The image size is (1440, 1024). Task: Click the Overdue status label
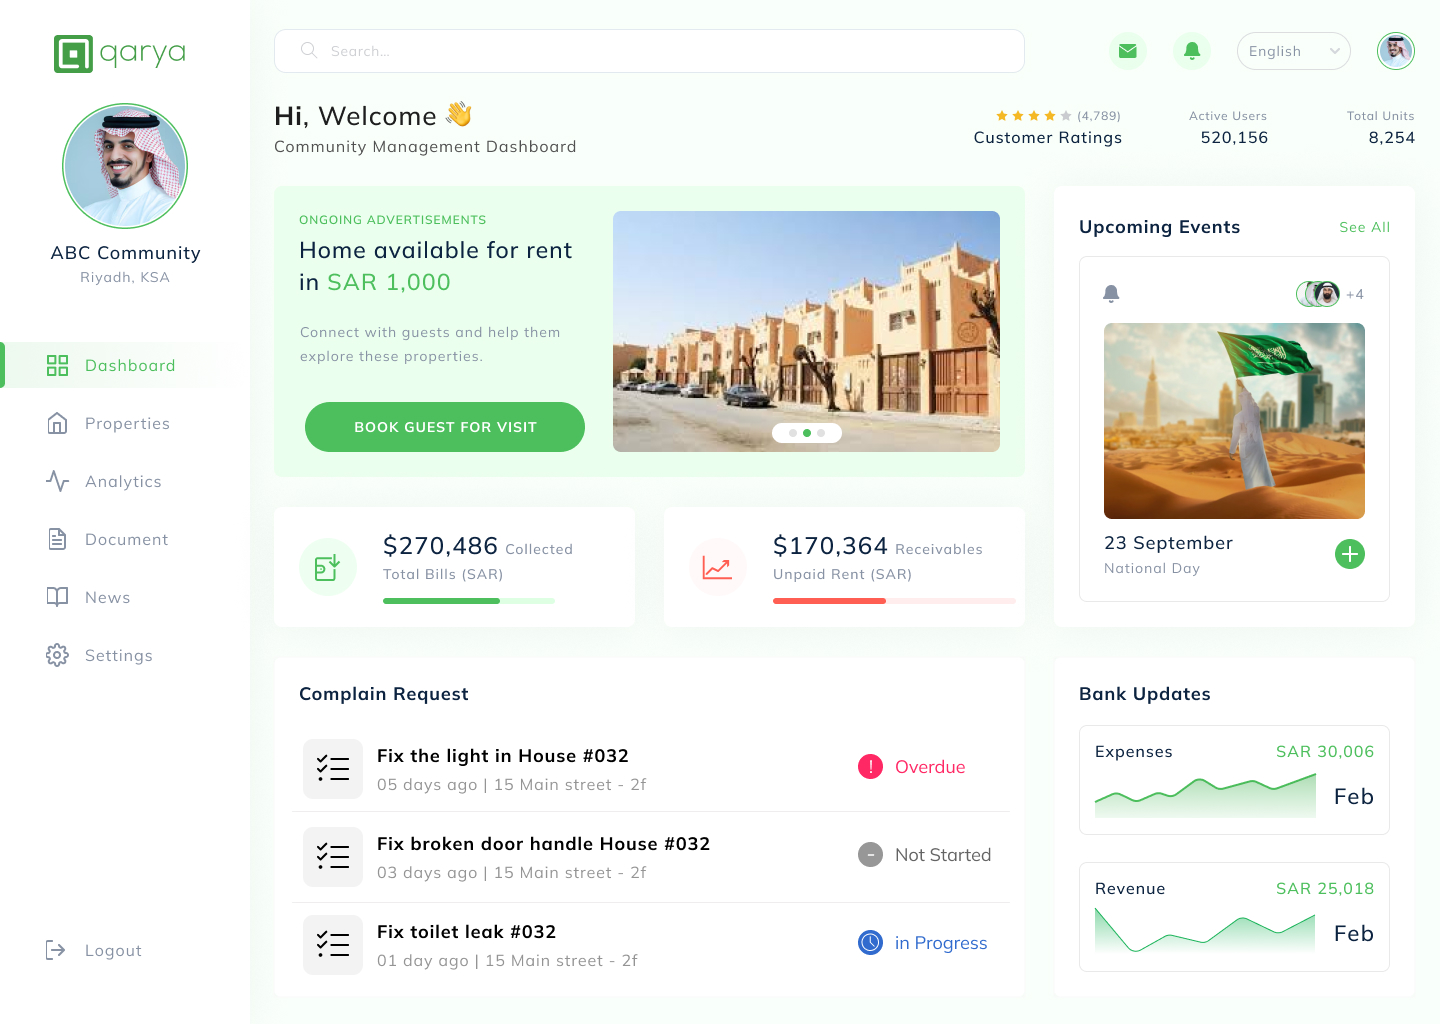point(930,767)
